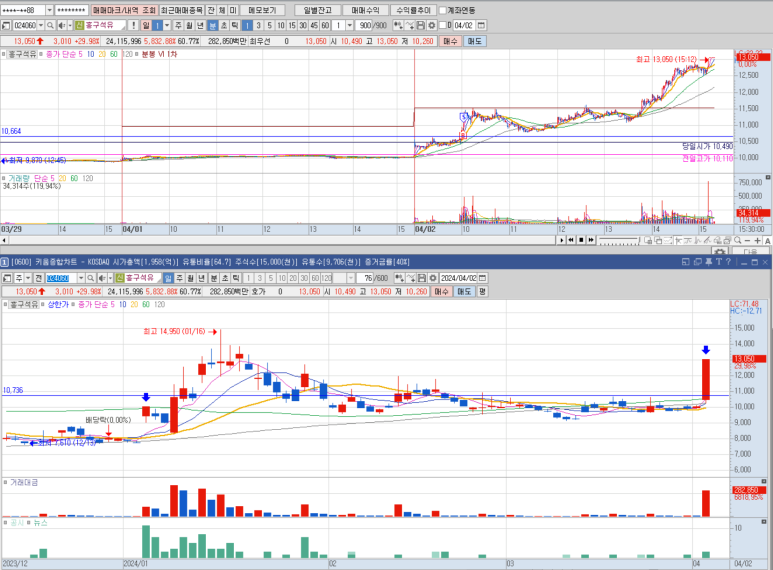Click 매도 sell button in upper chart
Image resolution: width=773 pixels, height=570 pixels.
coord(474,41)
